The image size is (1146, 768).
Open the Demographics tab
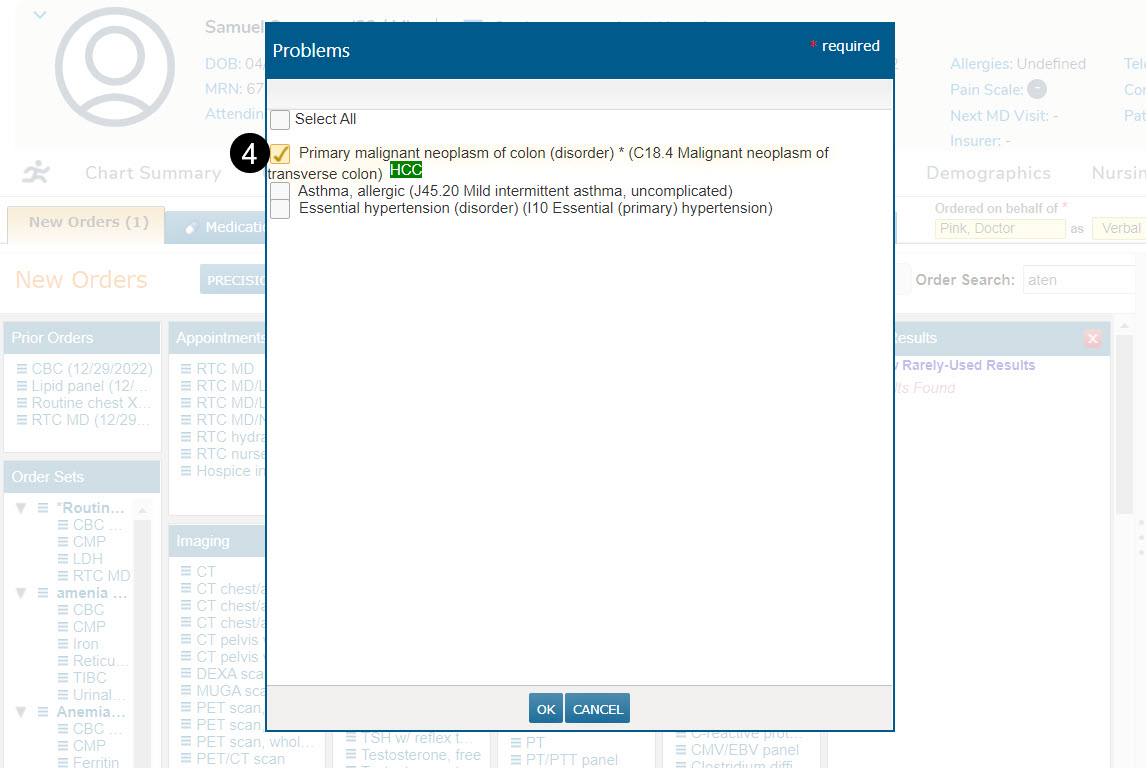point(987,173)
